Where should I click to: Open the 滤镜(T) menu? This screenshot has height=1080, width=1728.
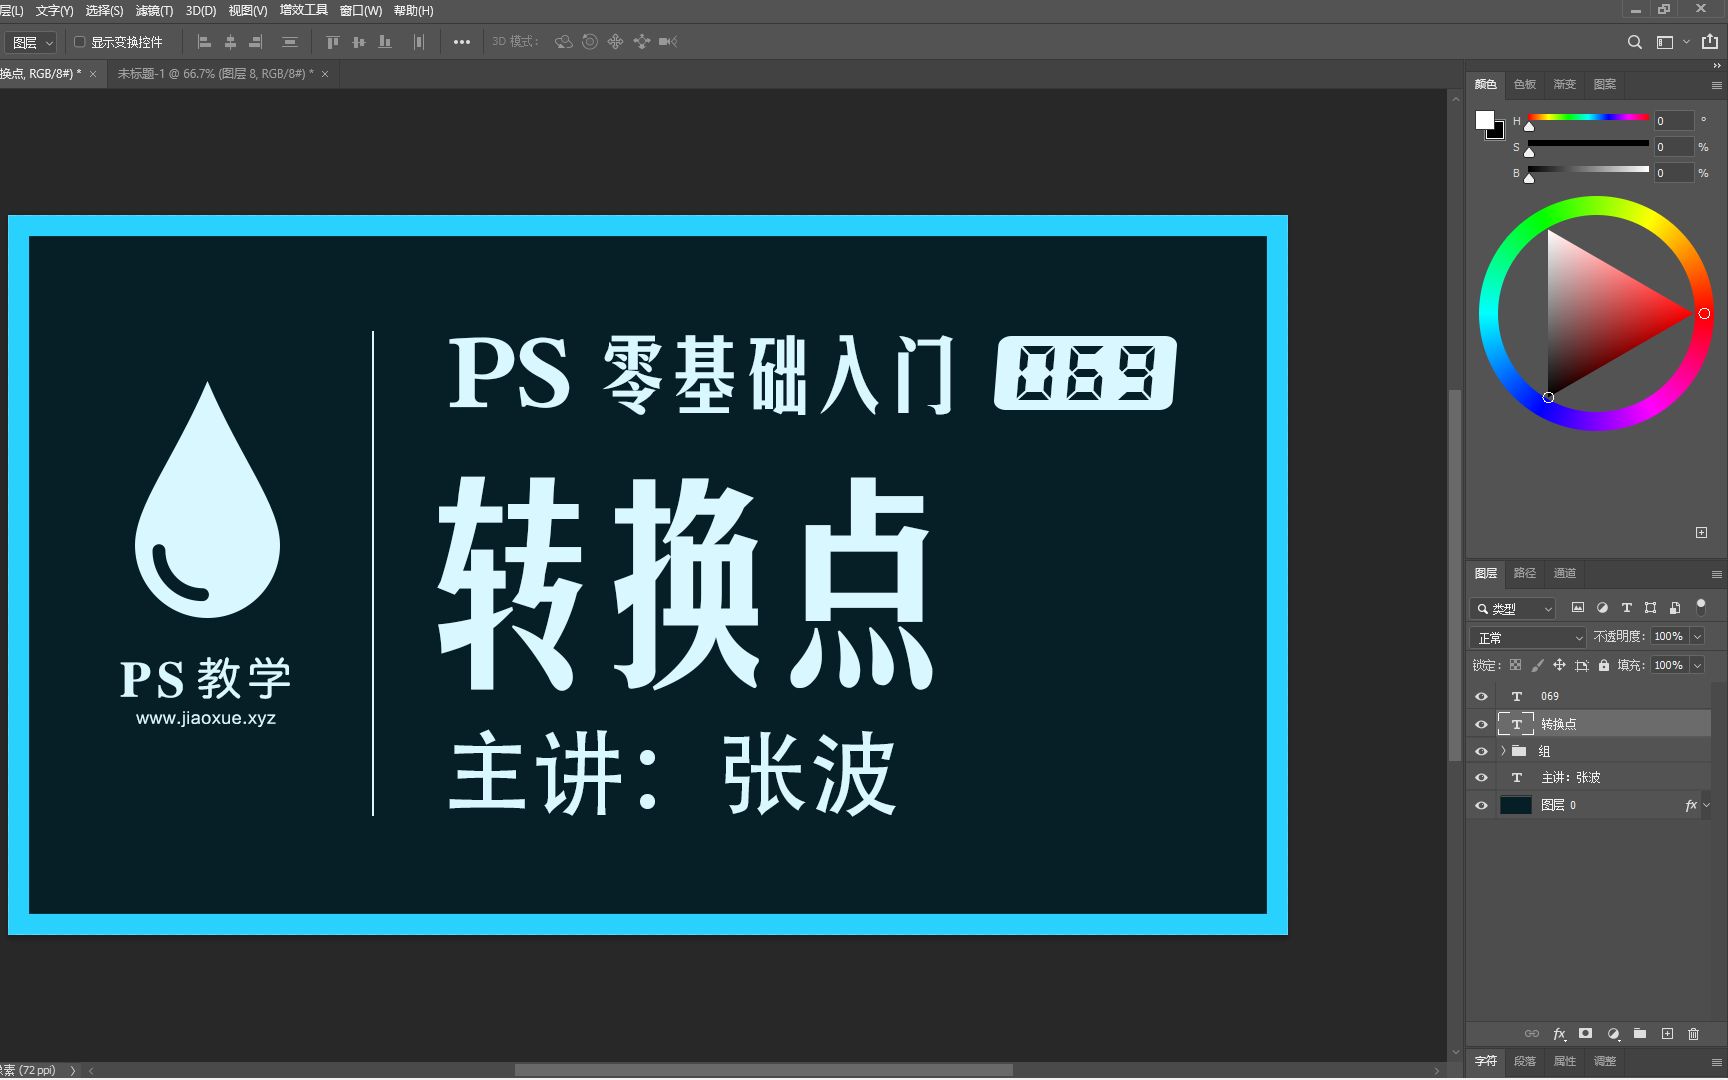tap(154, 10)
